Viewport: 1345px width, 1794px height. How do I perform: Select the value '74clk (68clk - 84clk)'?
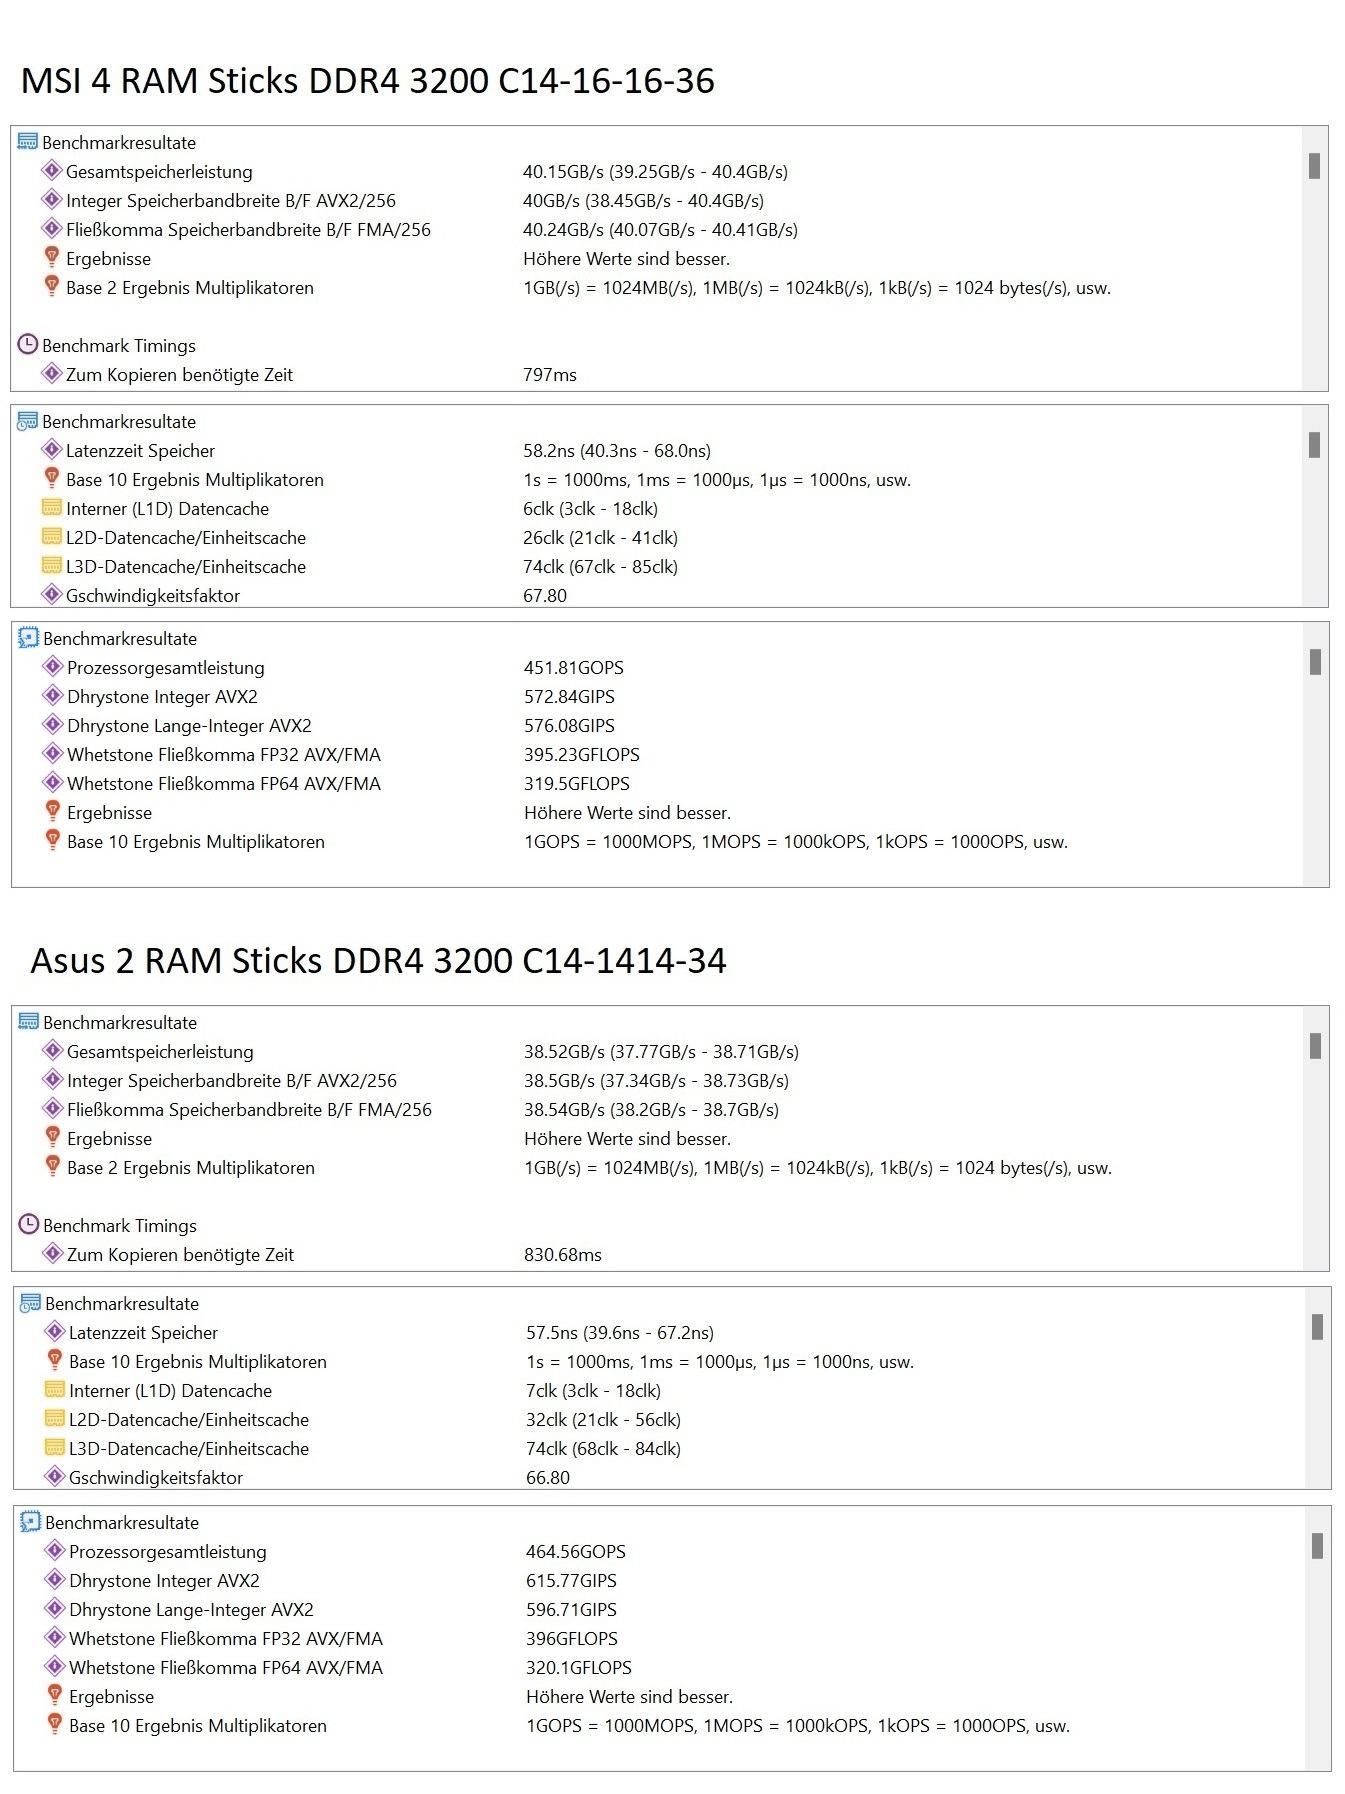603,1449
